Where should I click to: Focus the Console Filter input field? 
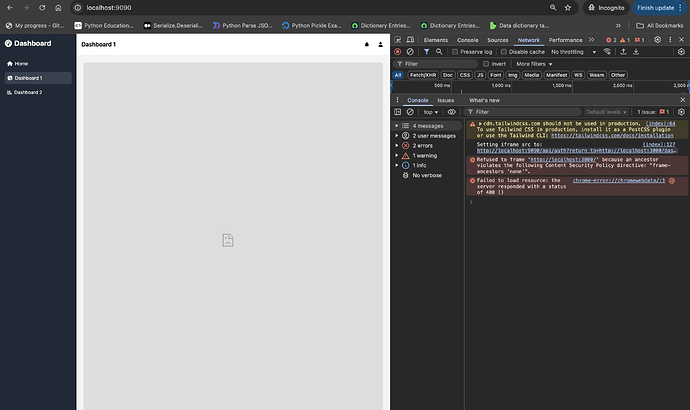522,112
